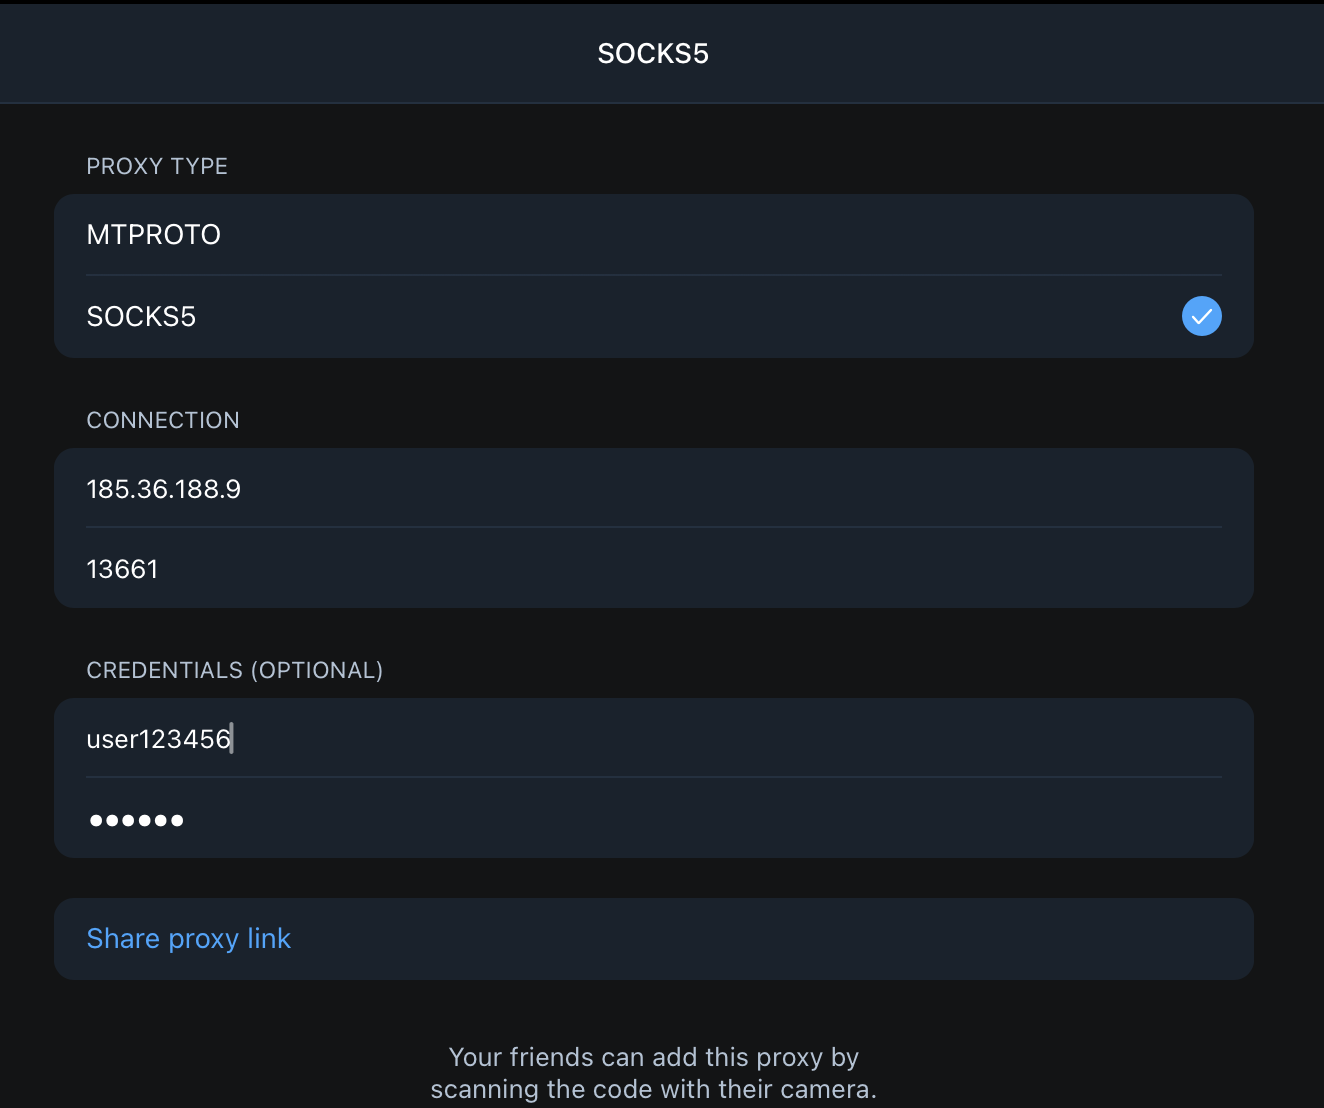1324x1108 pixels.
Task: Click the "Your friends can add this proxy by" line
Action: point(654,1057)
